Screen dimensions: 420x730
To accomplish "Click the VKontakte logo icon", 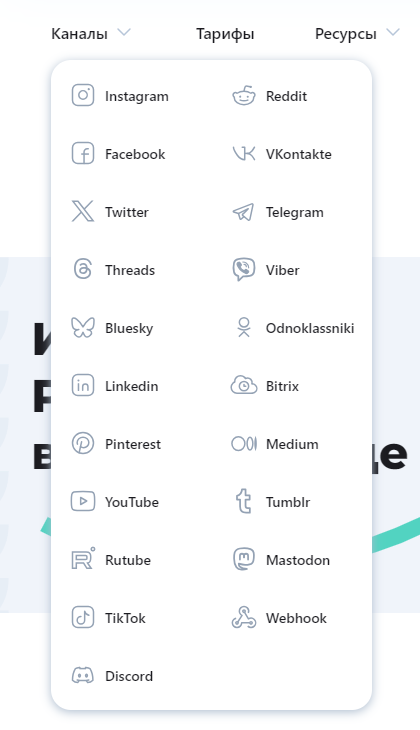I will tap(244, 154).
